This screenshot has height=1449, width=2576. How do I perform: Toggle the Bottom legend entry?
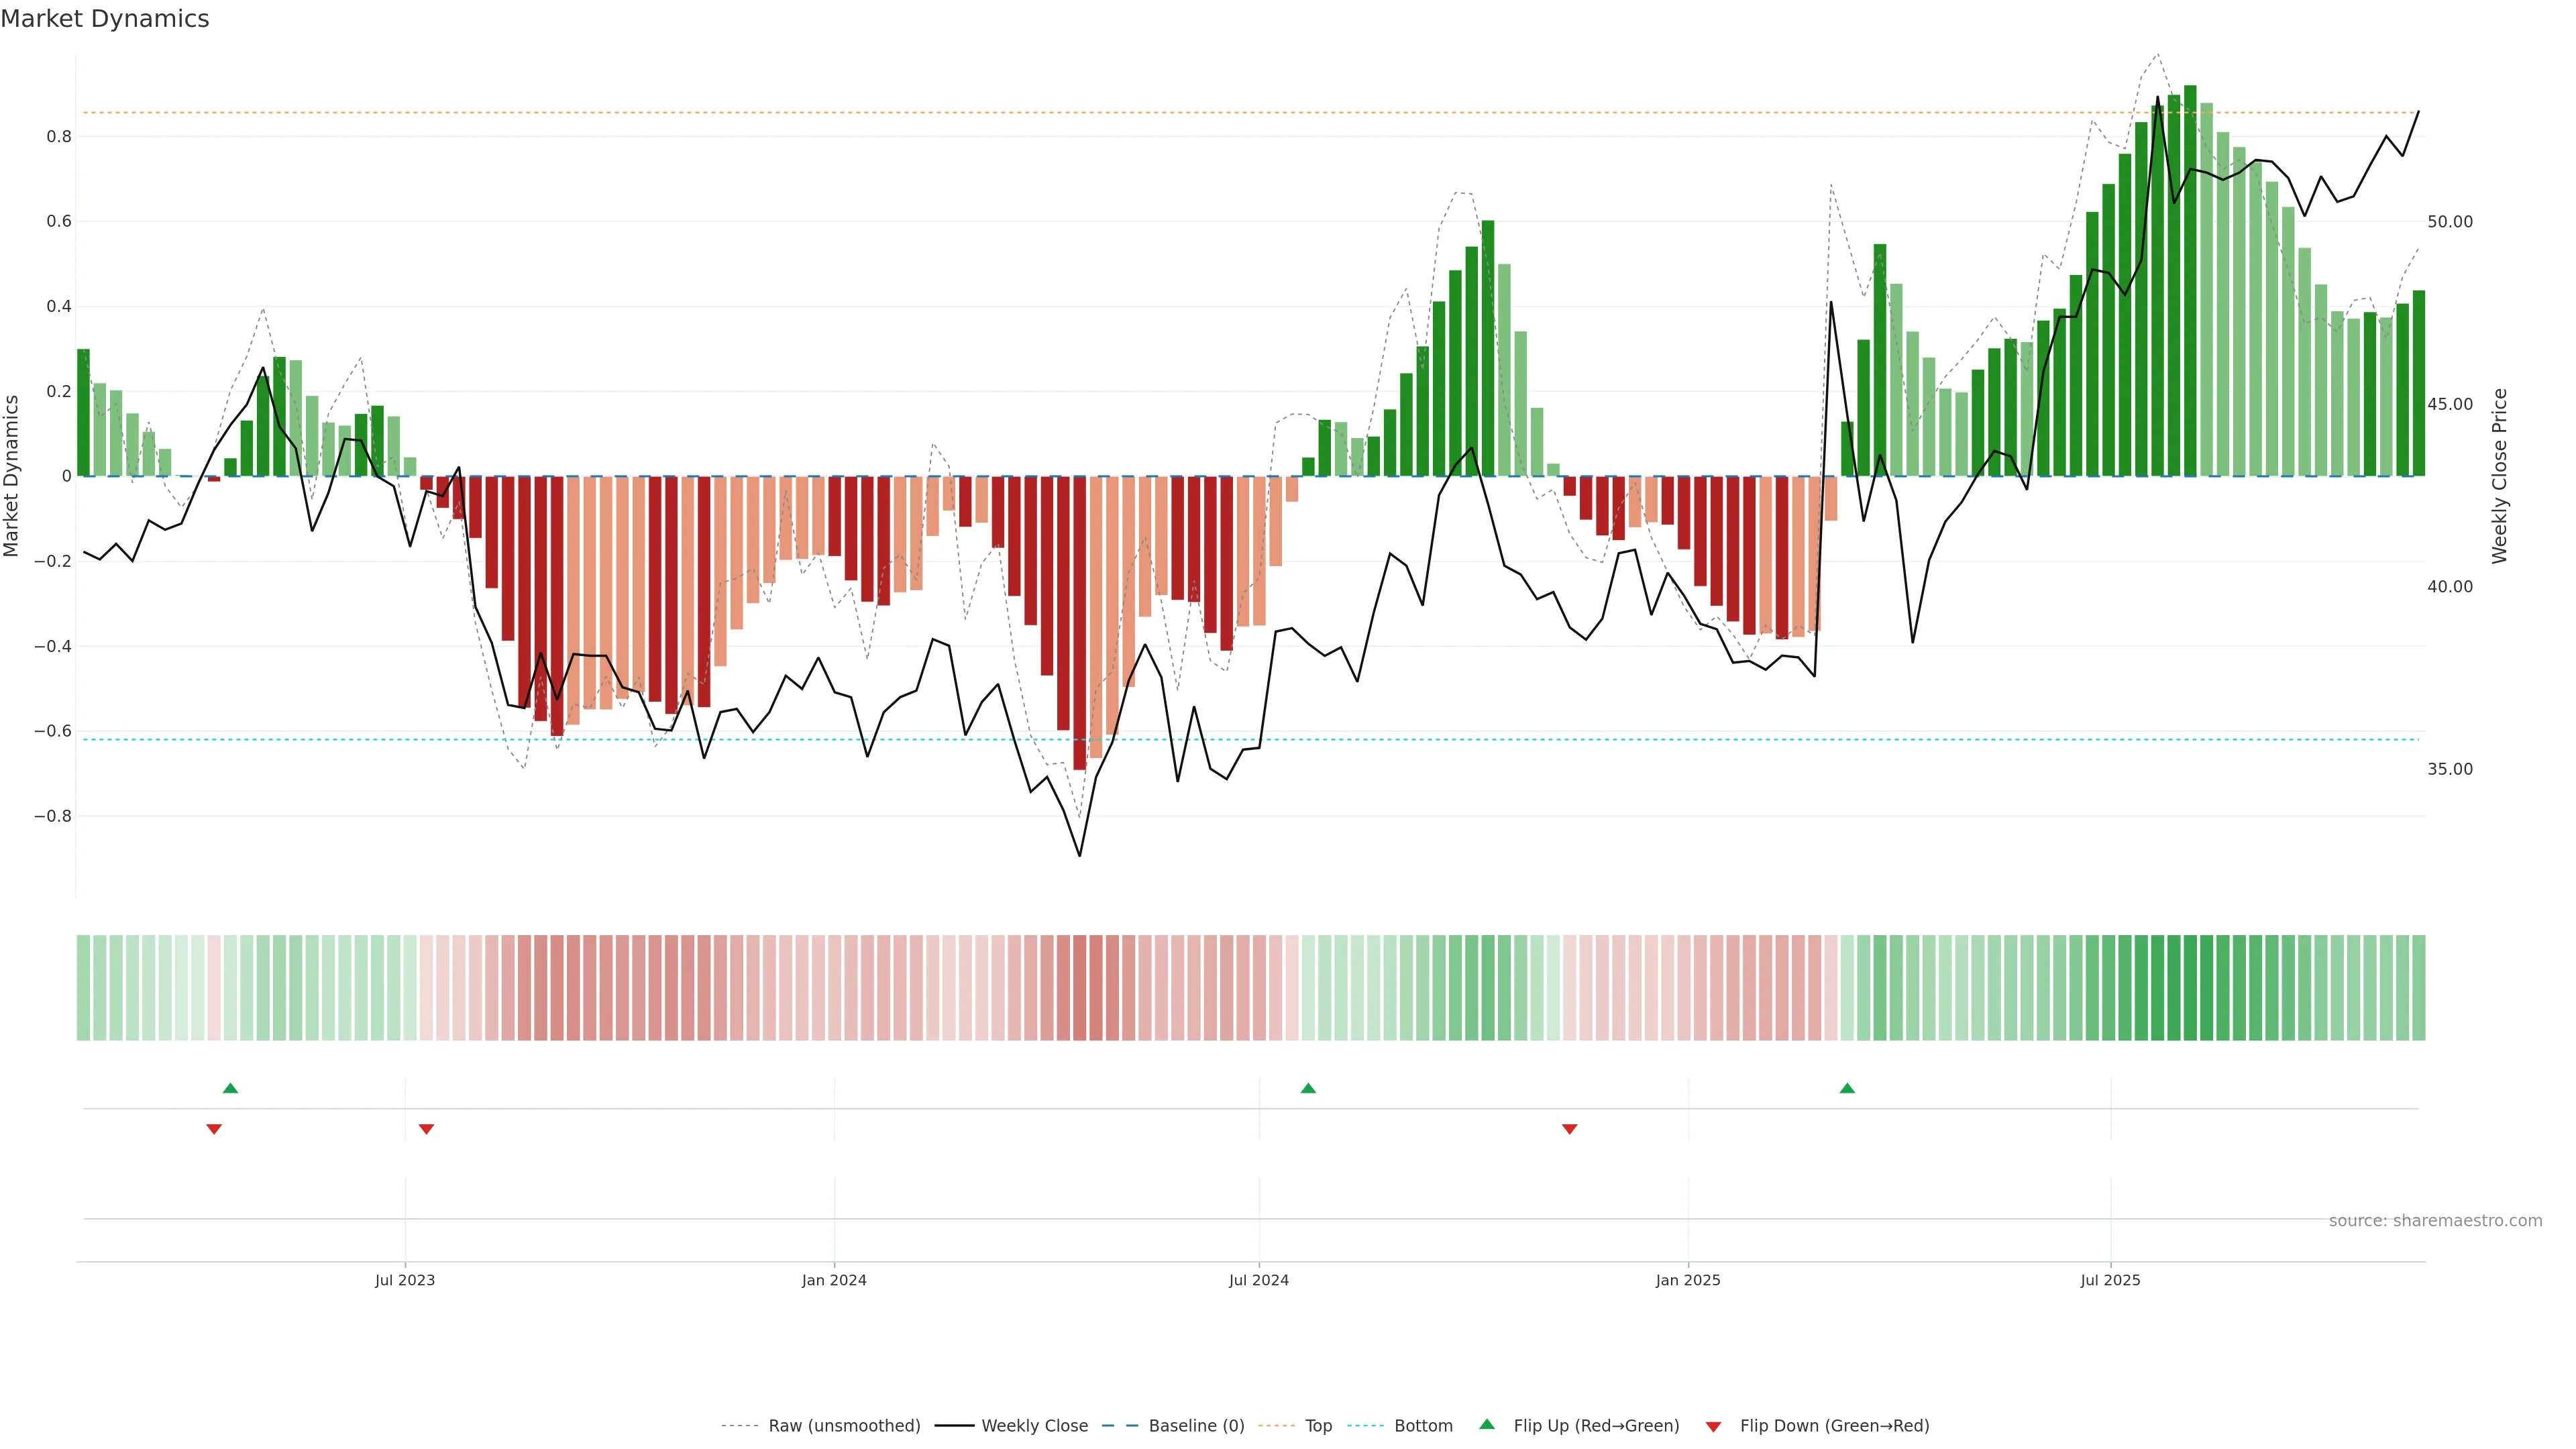1423,1426
